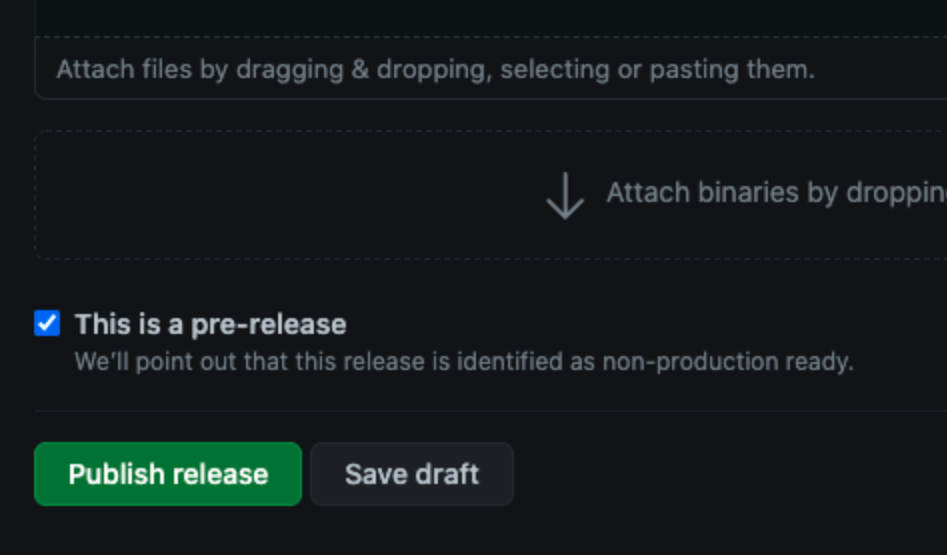
Task: Select the word 'Publish' on green button
Action: 106,474
